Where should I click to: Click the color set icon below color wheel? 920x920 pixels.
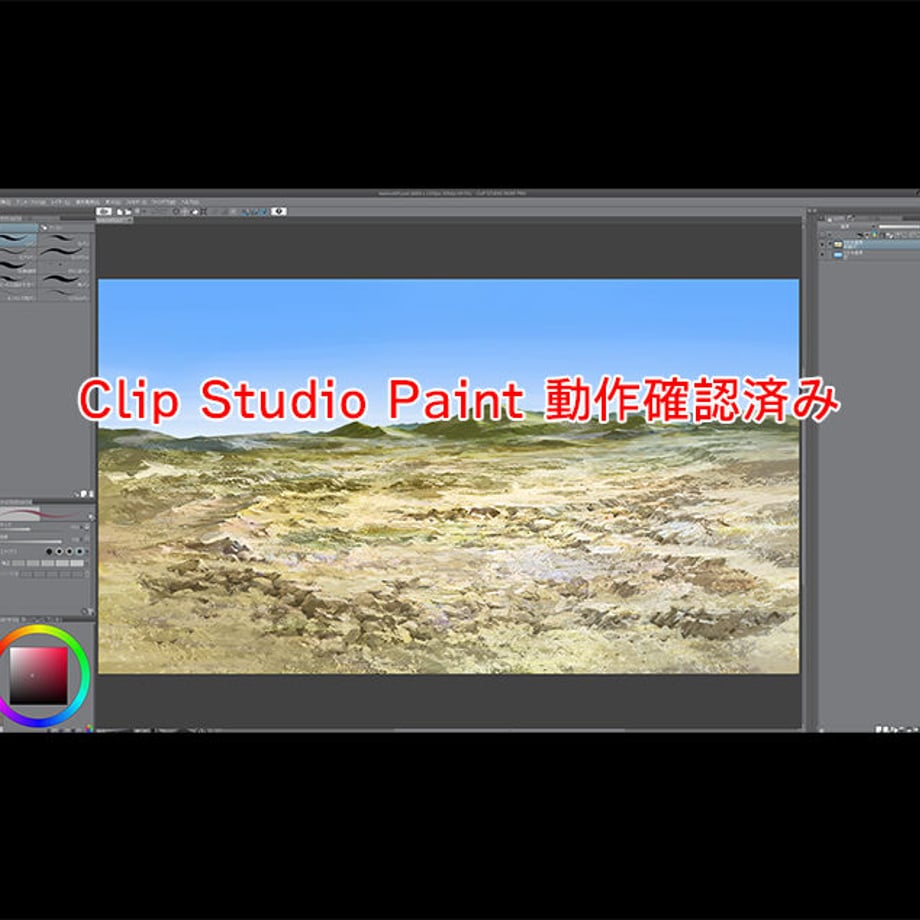point(89,728)
